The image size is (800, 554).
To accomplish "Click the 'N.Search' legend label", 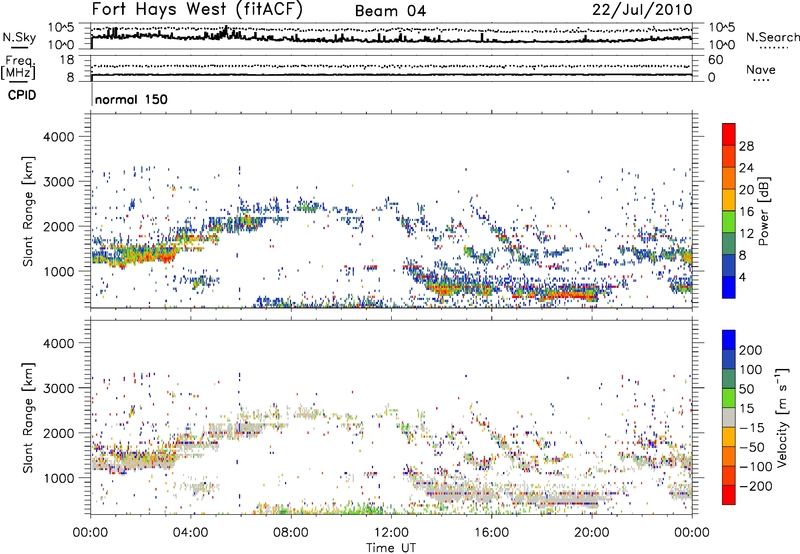I will tap(772, 37).
